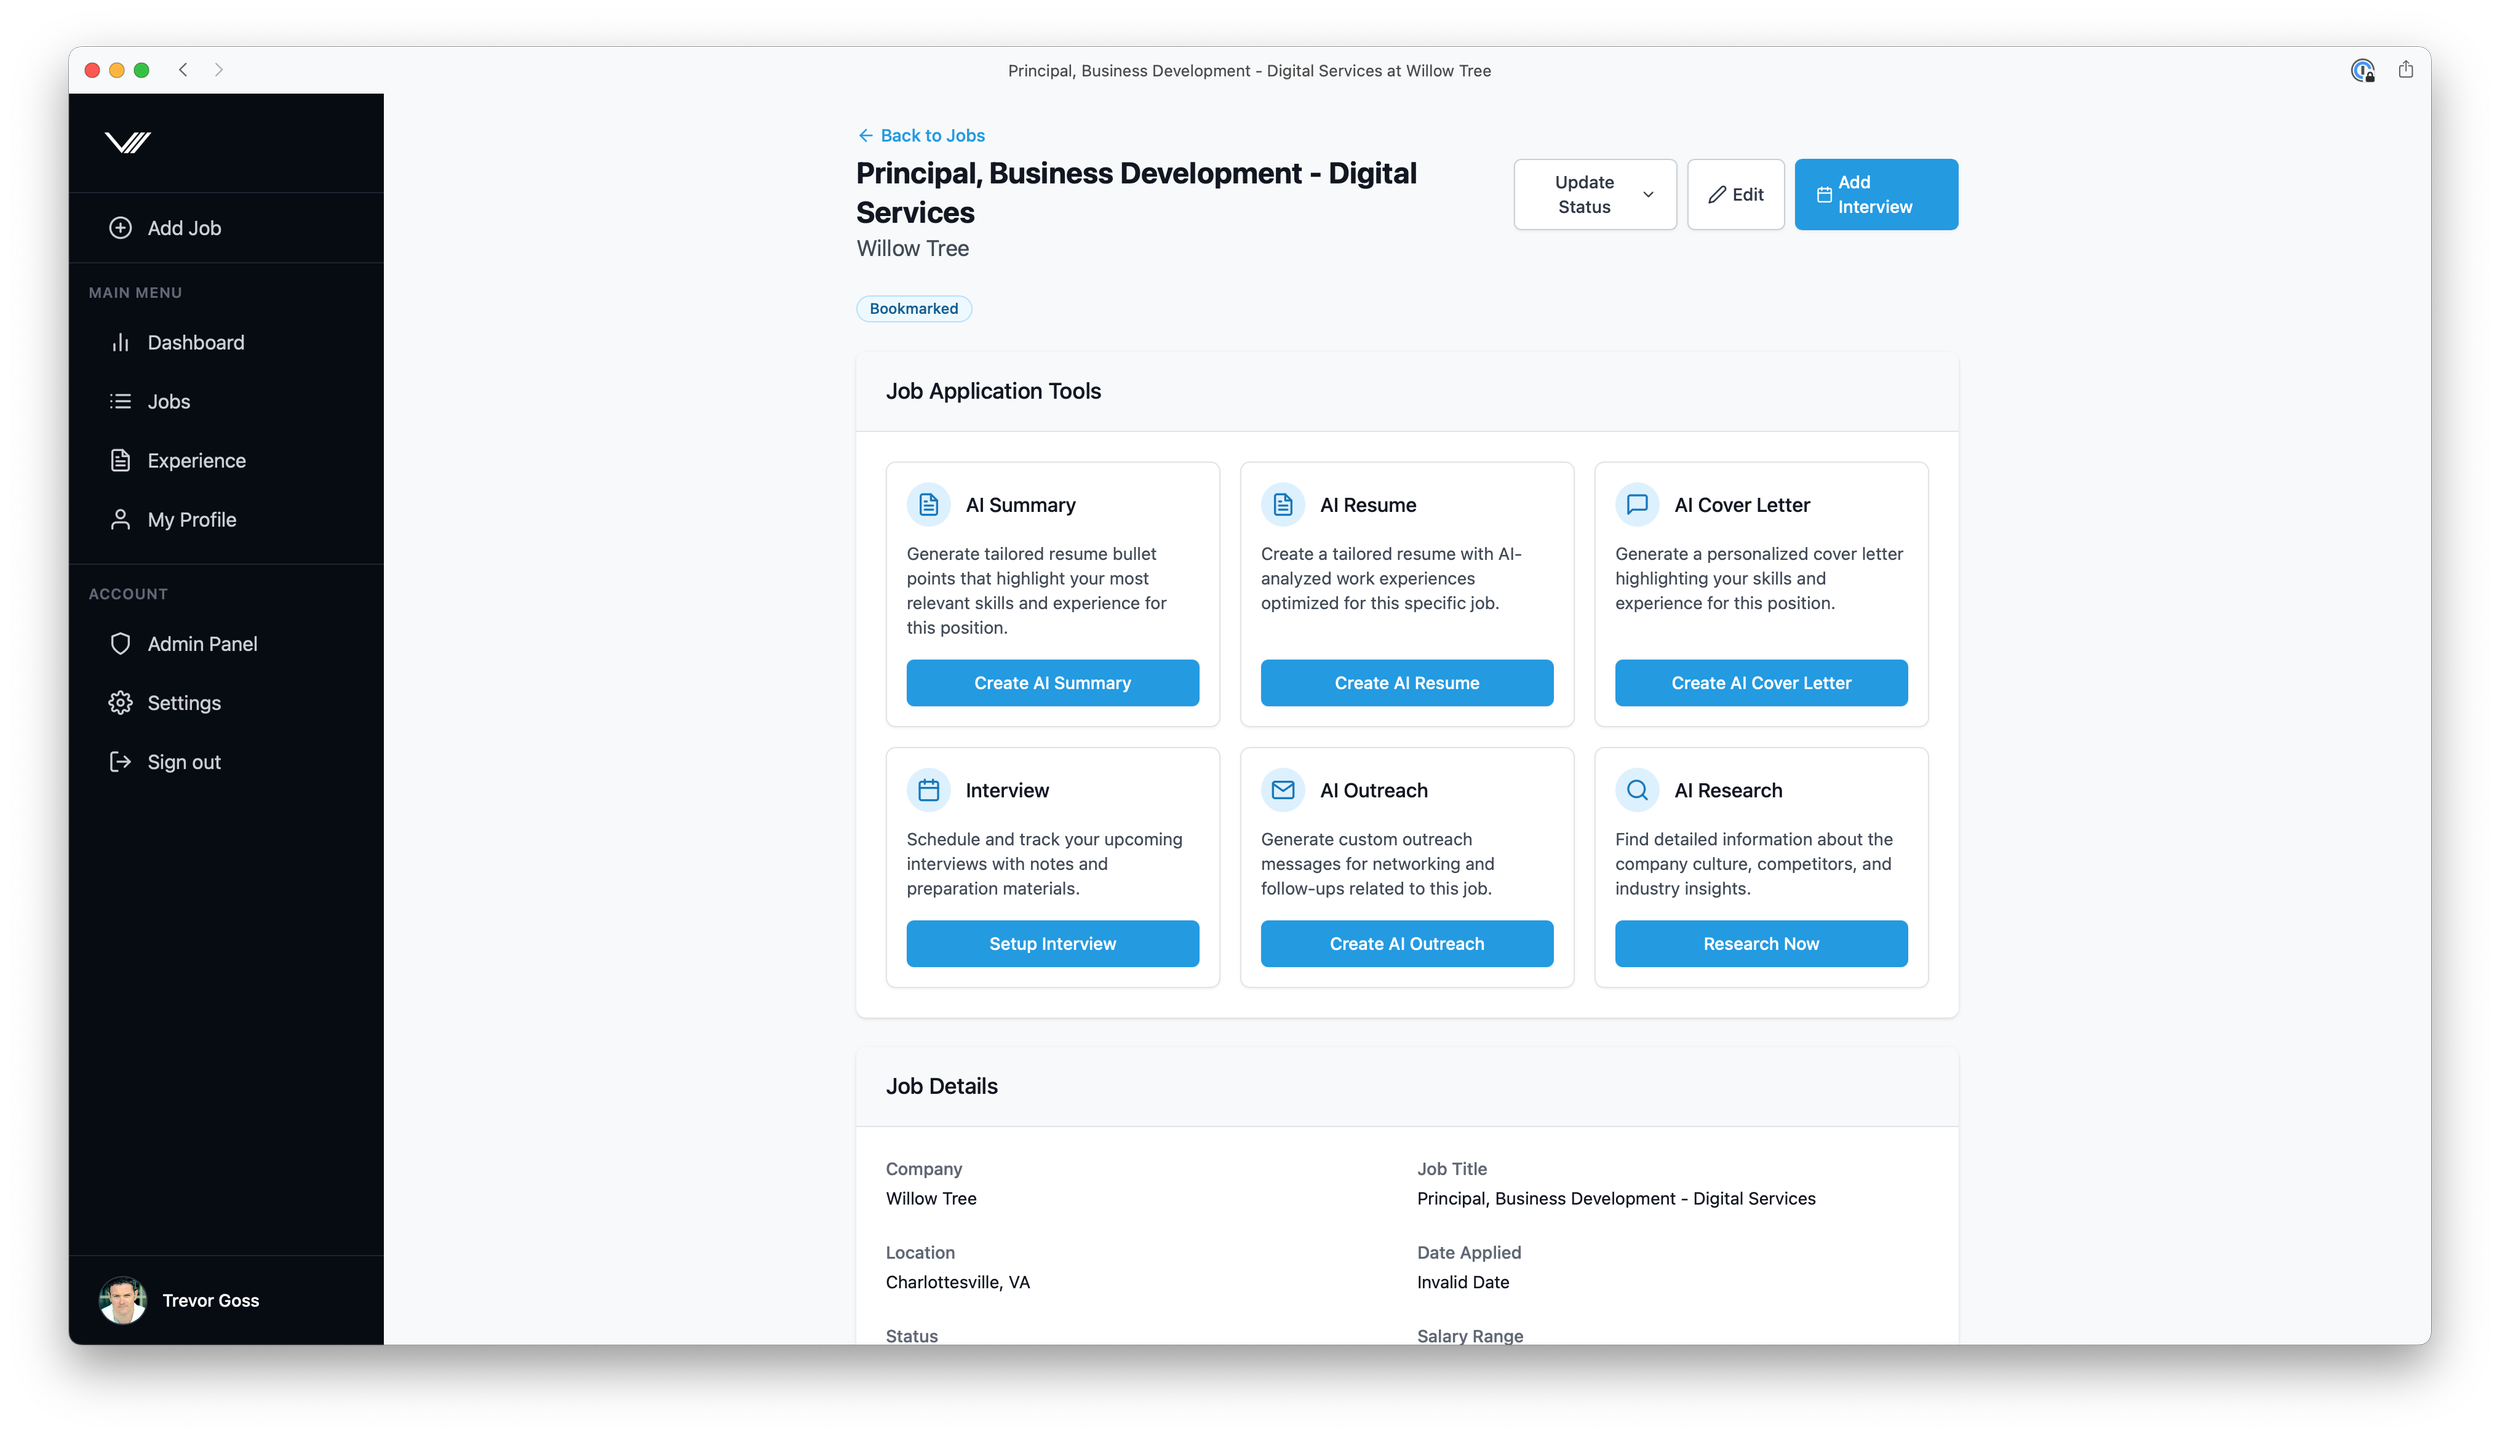This screenshot has height=1436, width=2500.
Task: Click the Interview calendar icon
Action: click(928, 790)
